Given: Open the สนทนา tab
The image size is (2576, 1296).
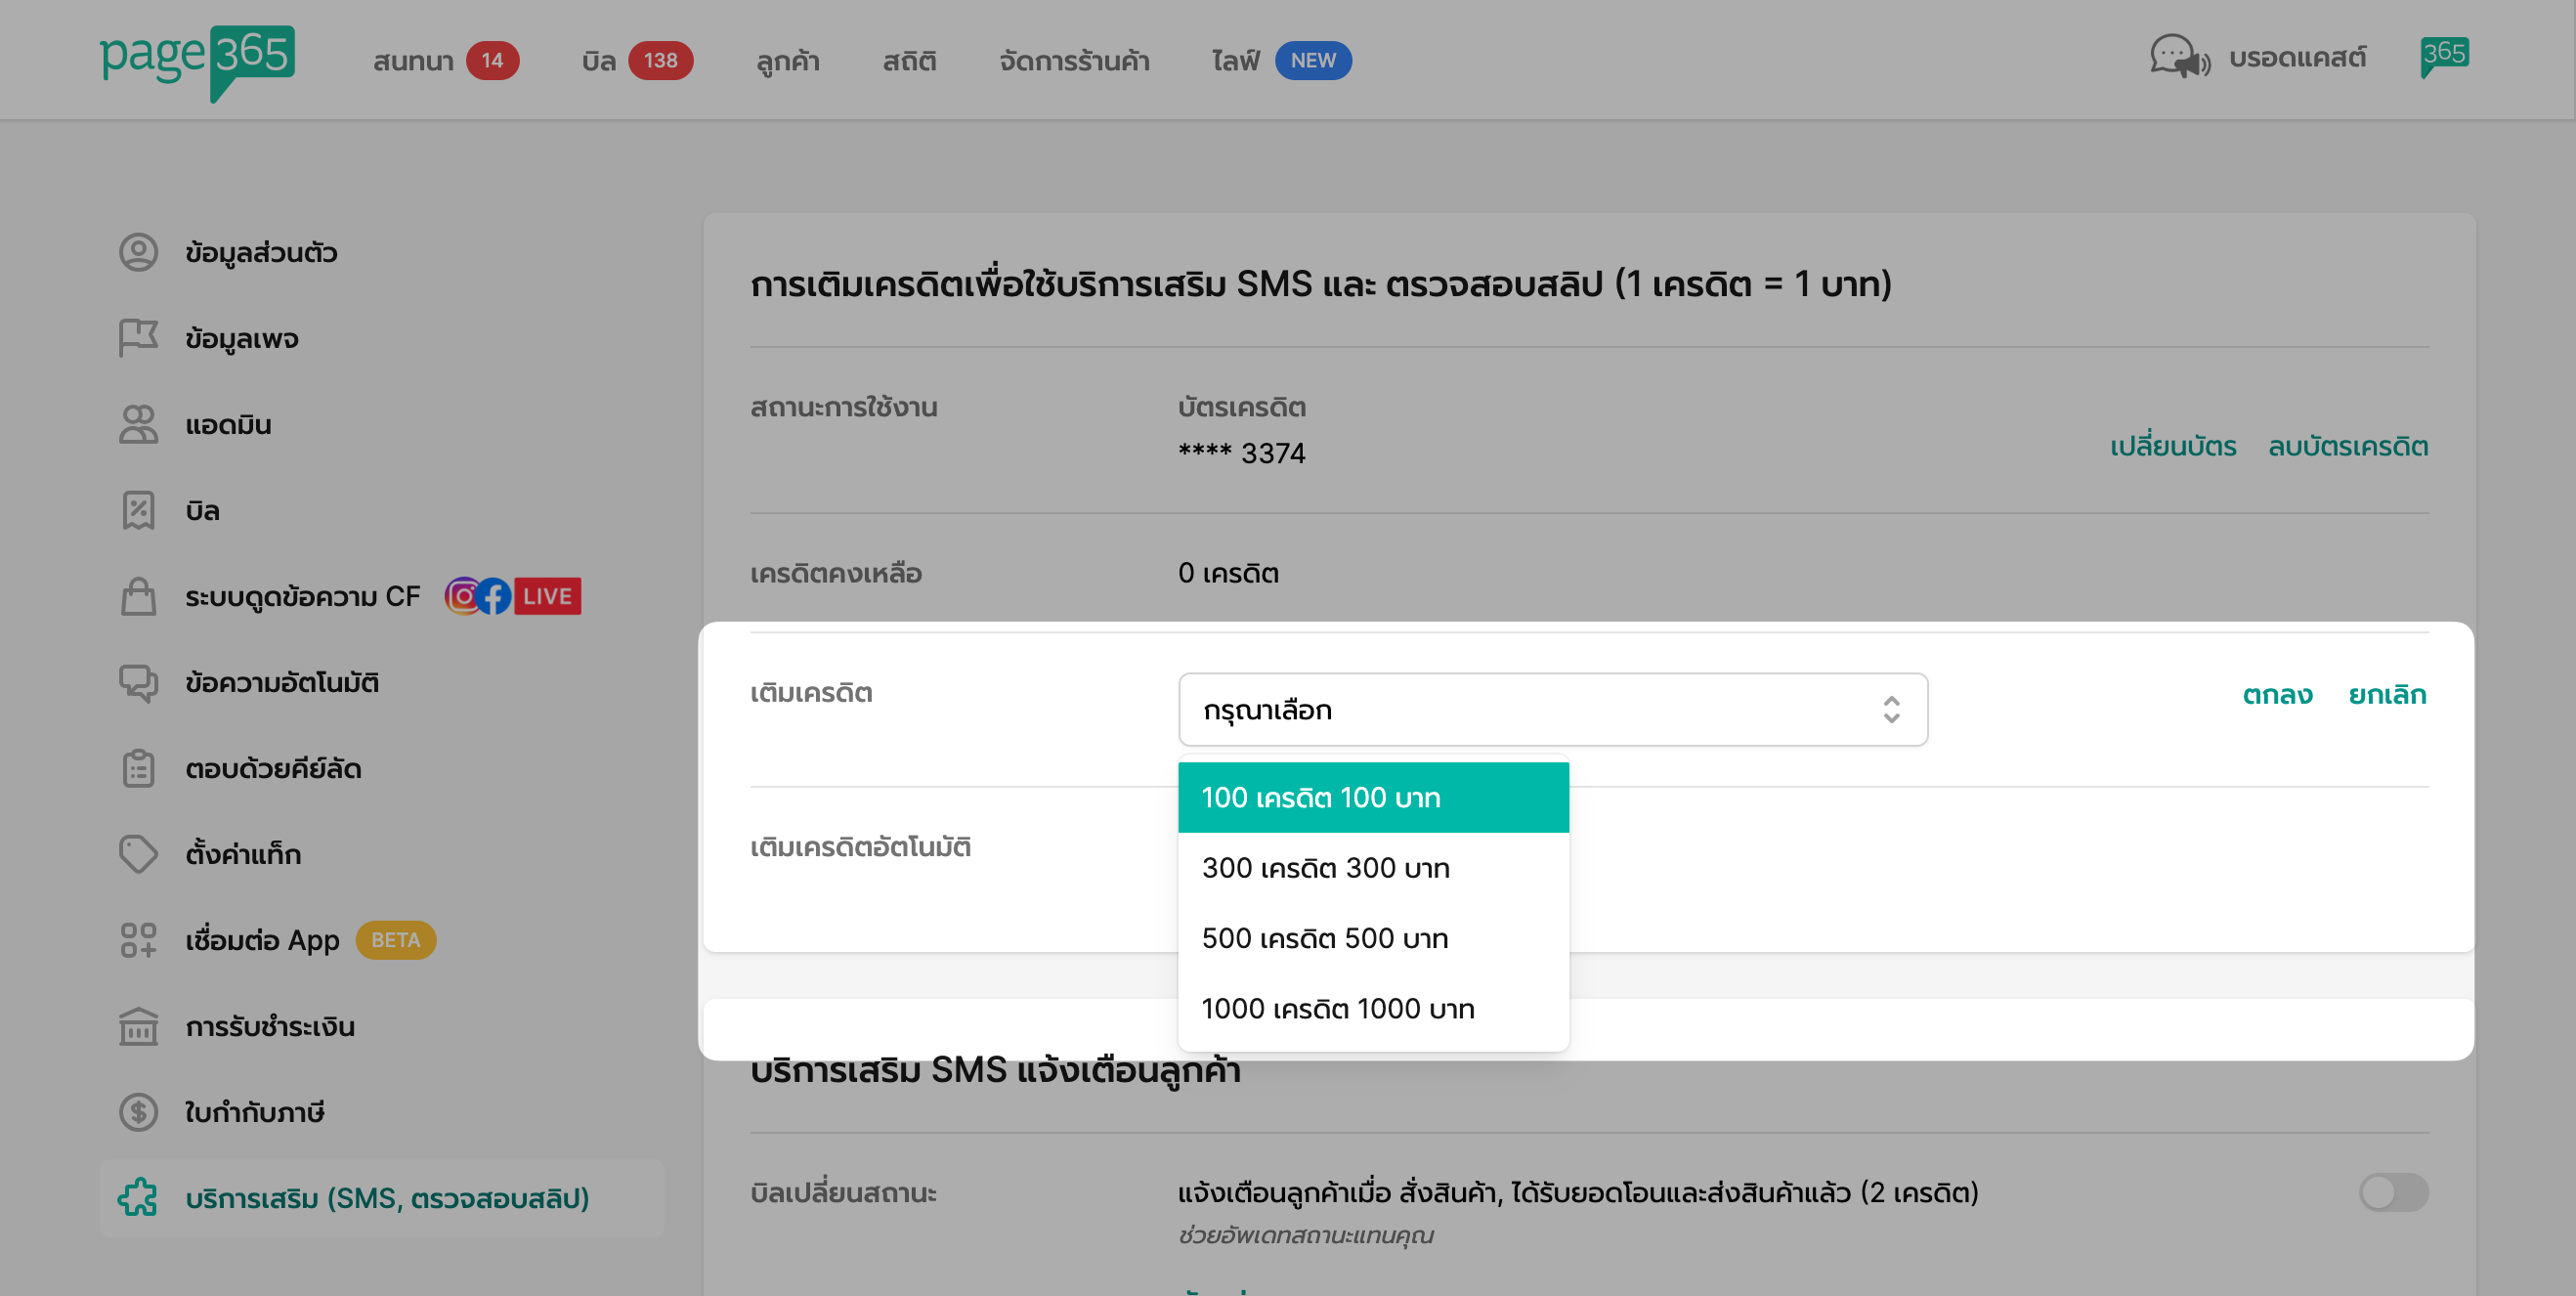Looking at the screenshot, I should pyautogui.click(x=413, y=61).
